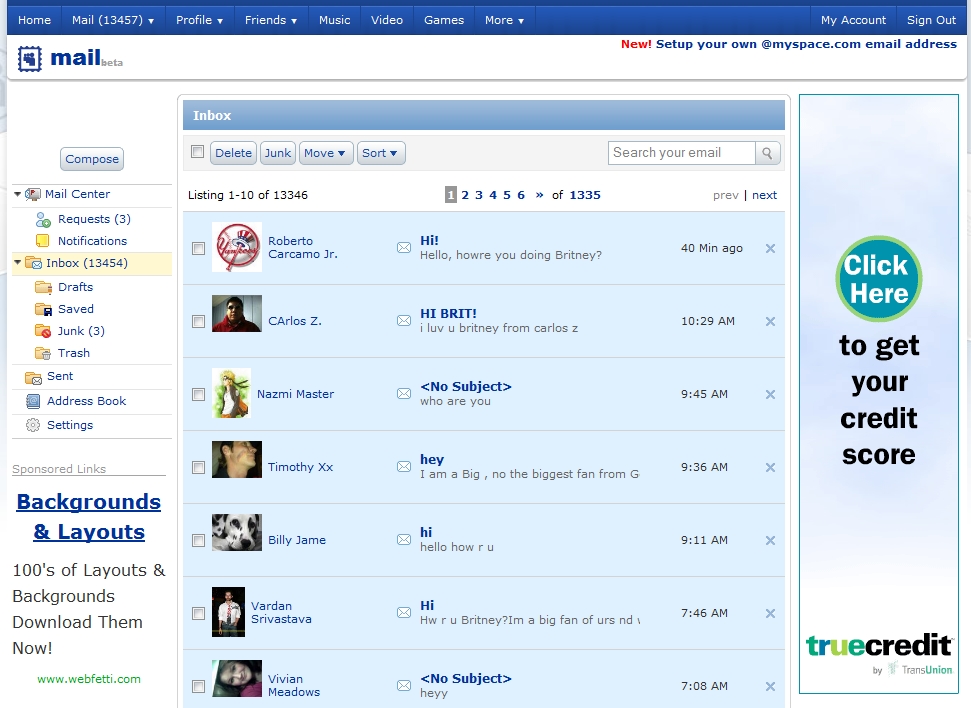
Task: Click the Mail Center icon in sidebar
Action: [x=33, y=194]
